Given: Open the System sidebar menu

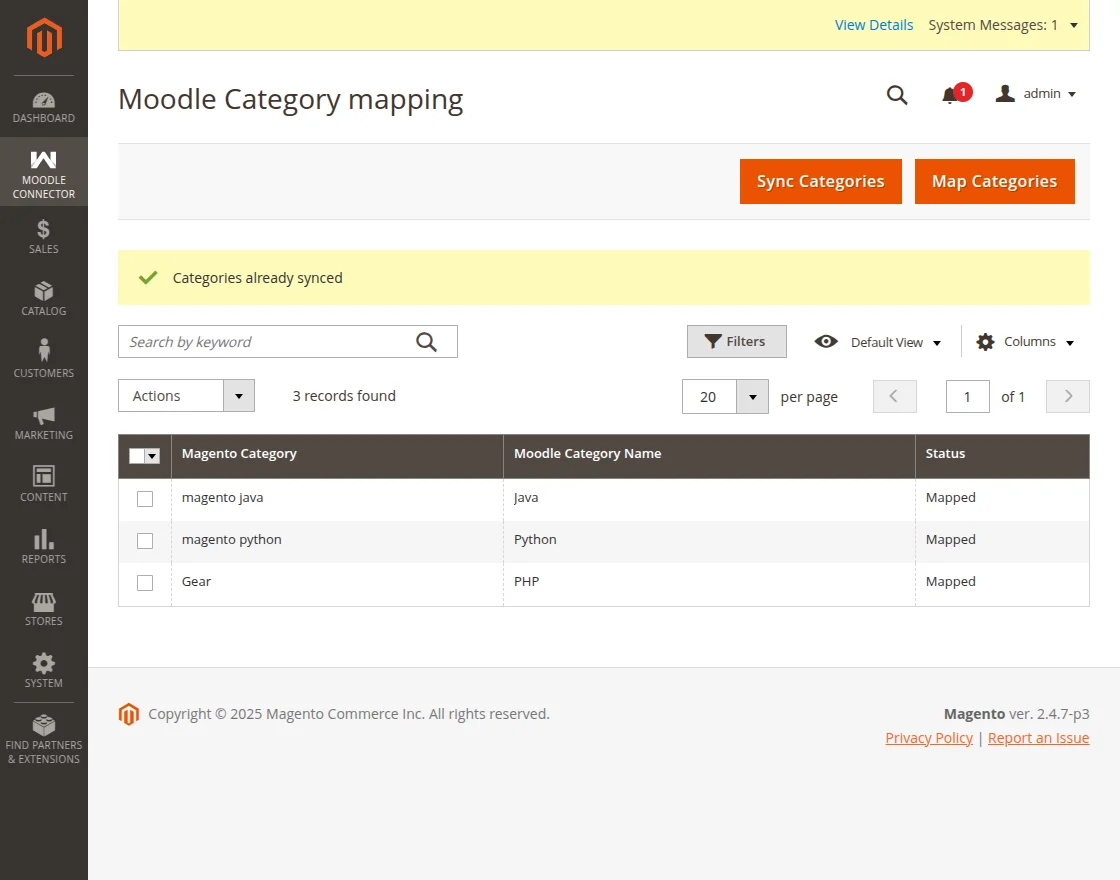Looking at the screenshot, I should coord(44,671).
